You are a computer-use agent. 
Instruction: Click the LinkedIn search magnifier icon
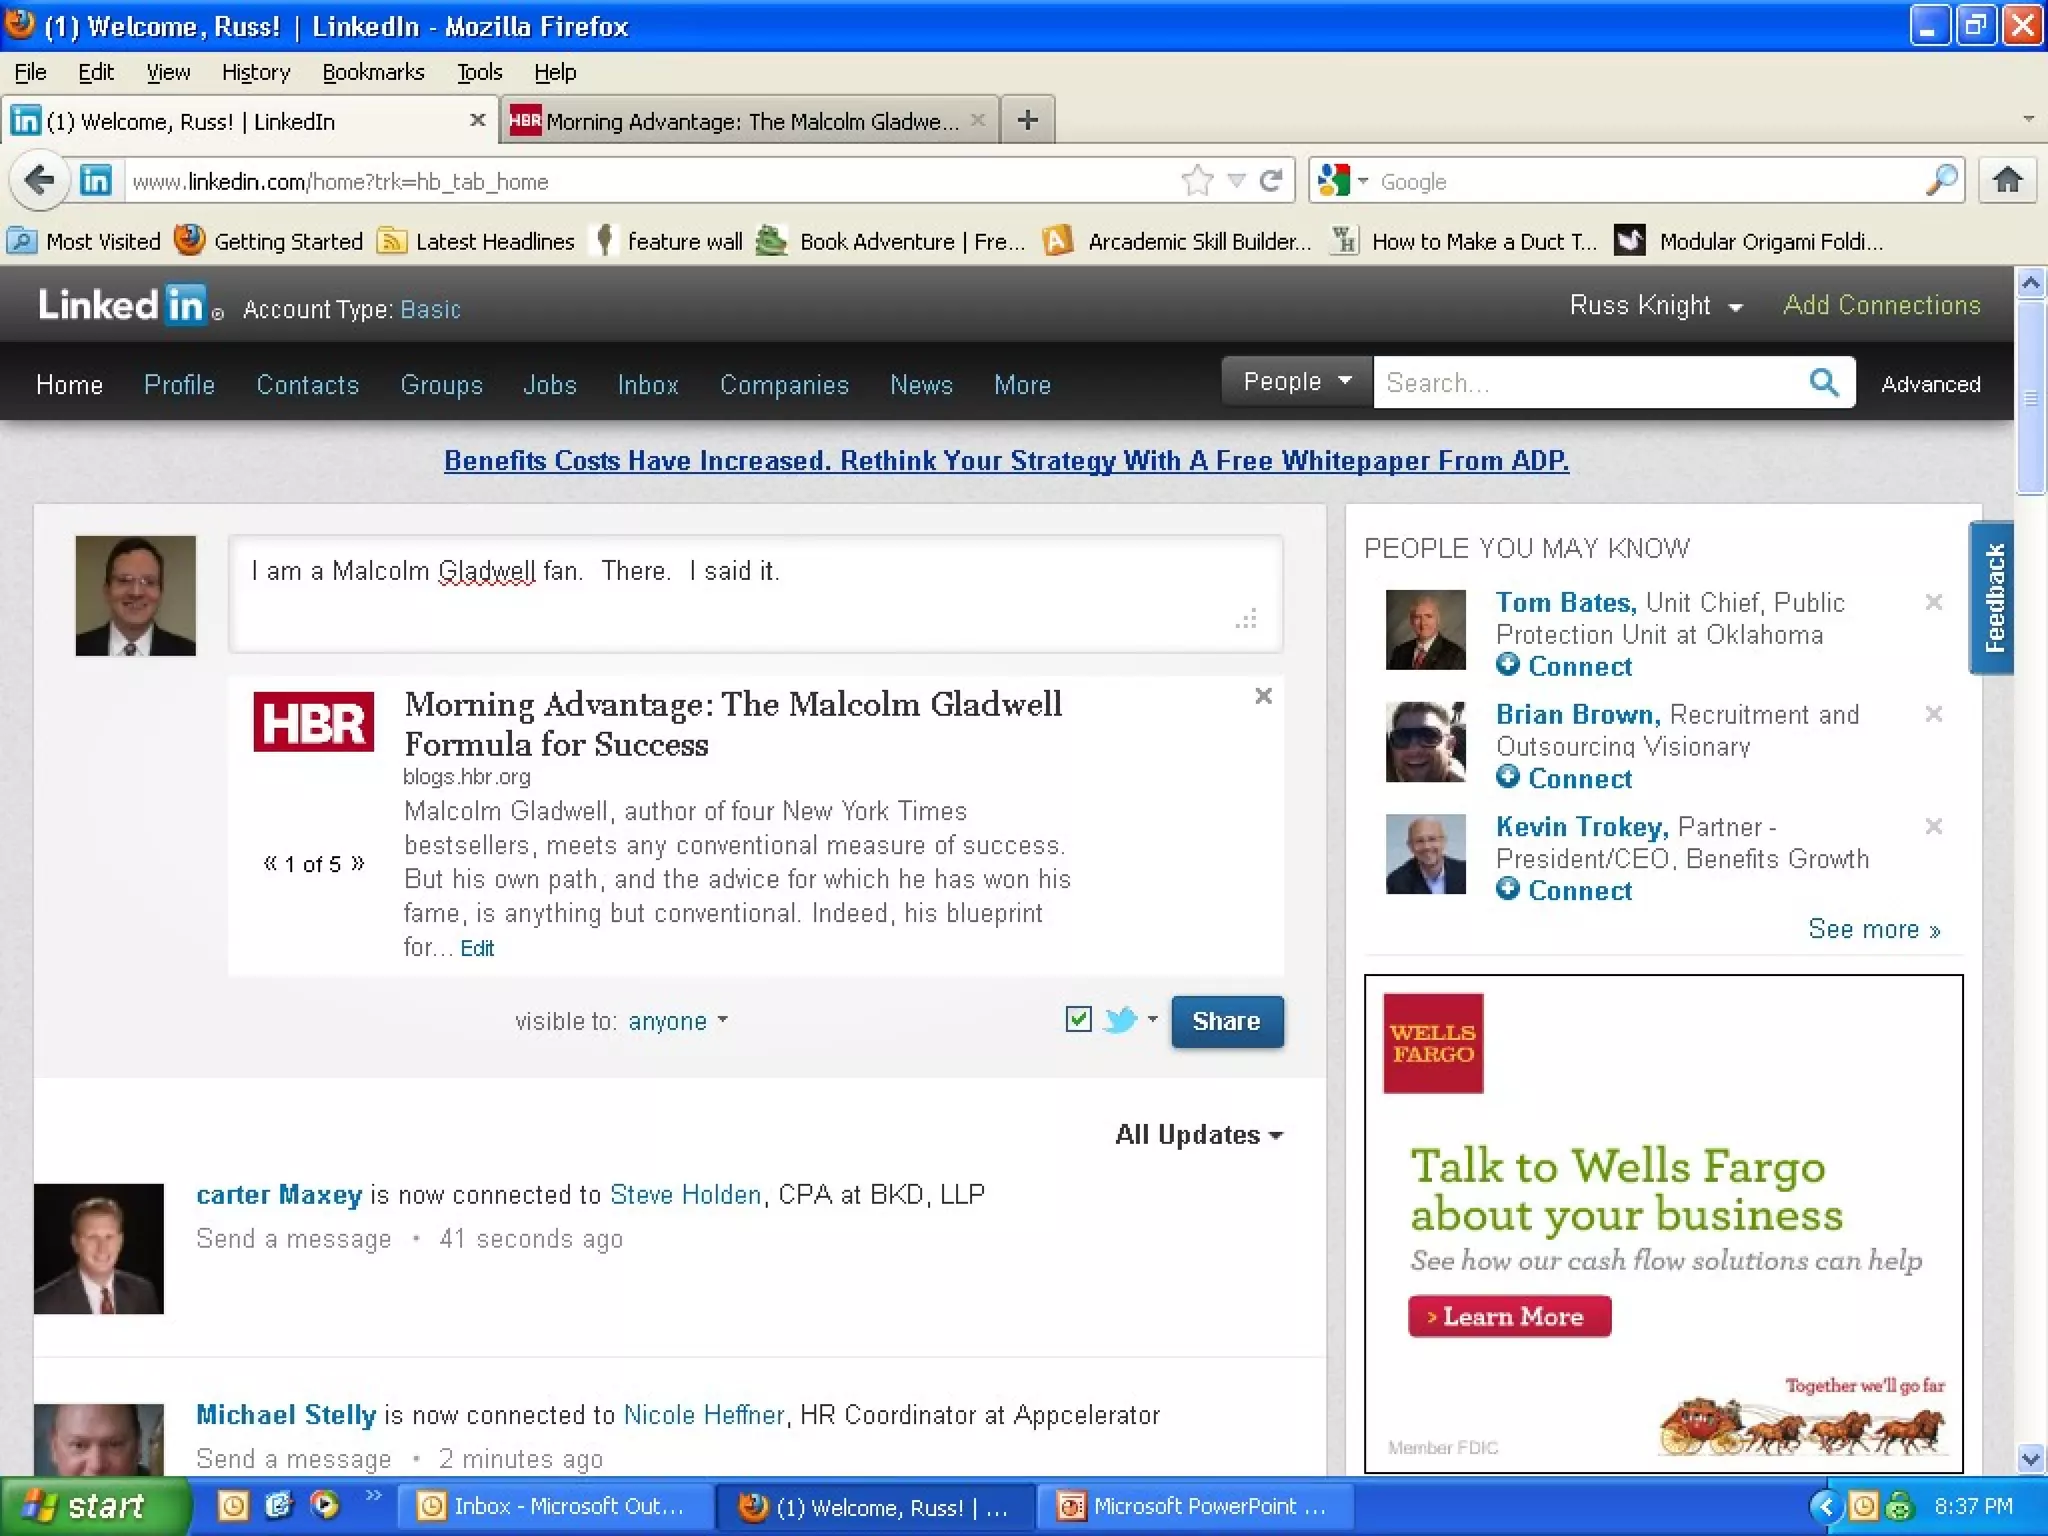[x=1823, y=382]
